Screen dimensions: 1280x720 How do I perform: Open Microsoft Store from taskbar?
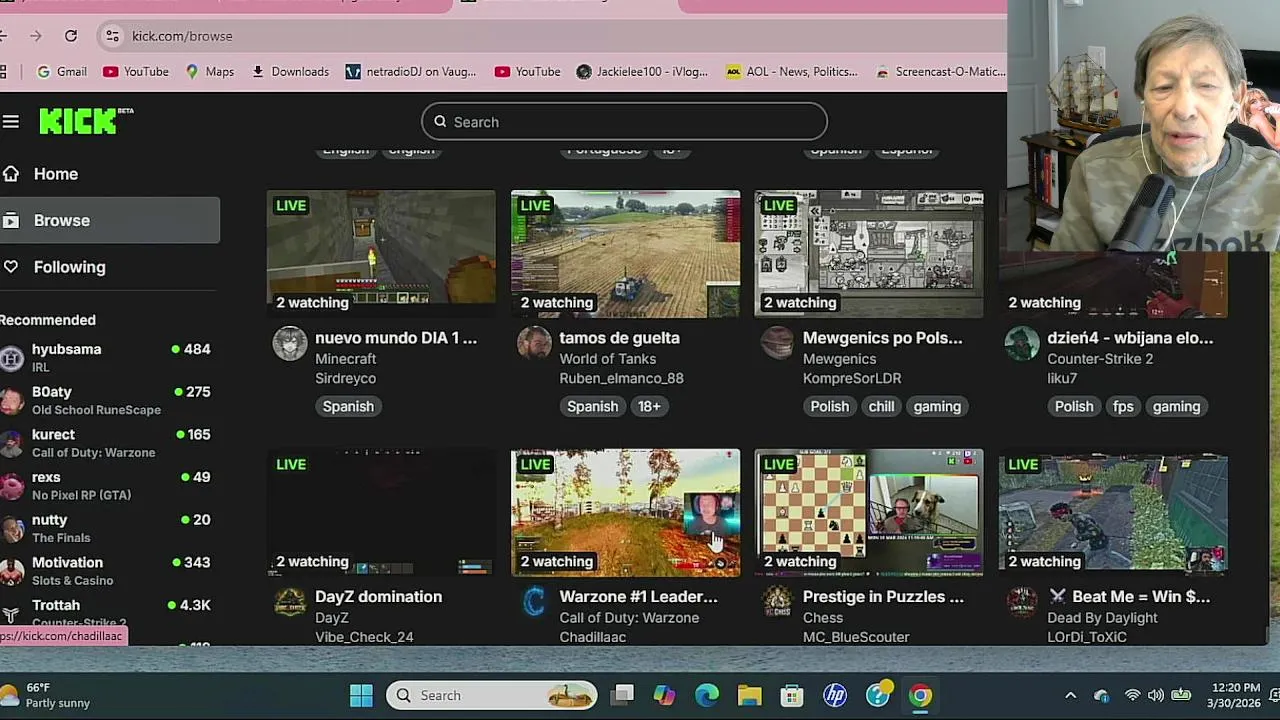[x=792, y=695]
